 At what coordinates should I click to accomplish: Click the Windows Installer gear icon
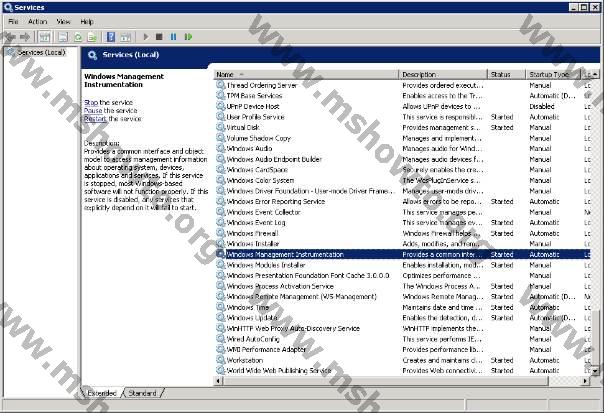coord(220,244)
